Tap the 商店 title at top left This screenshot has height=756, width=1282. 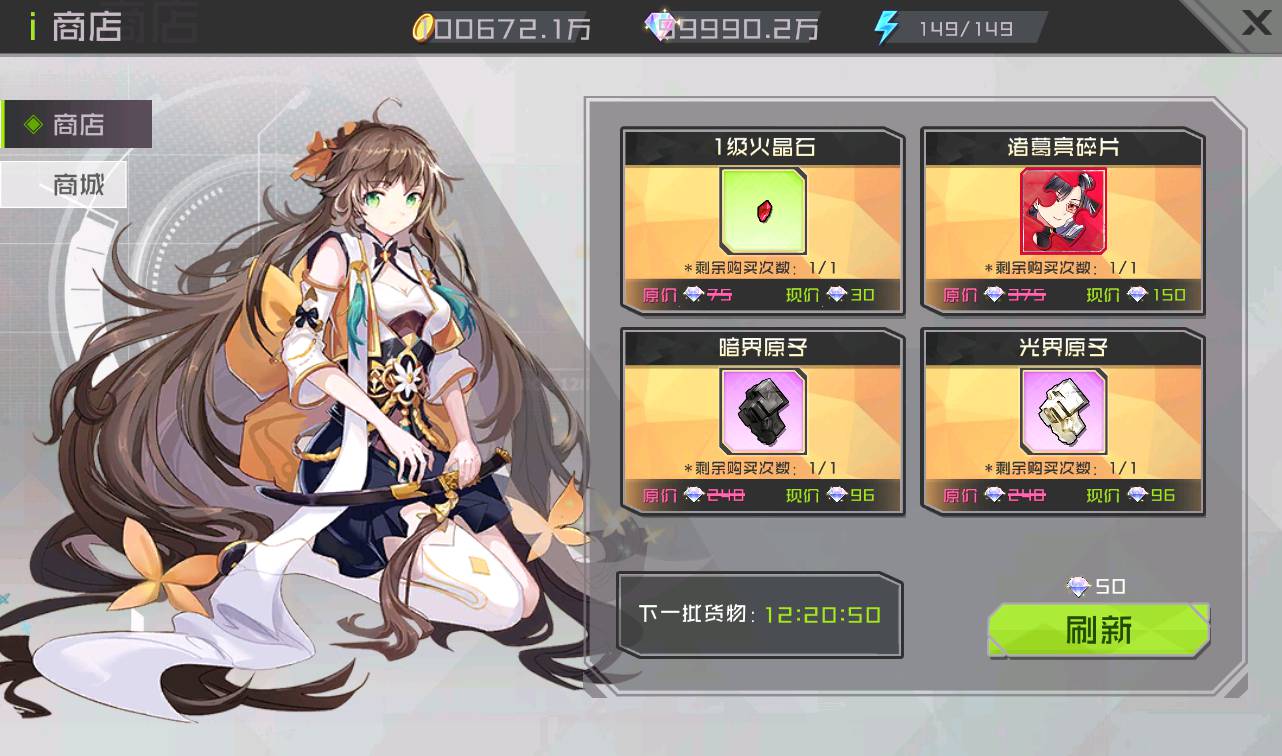(x=88, y=27)
